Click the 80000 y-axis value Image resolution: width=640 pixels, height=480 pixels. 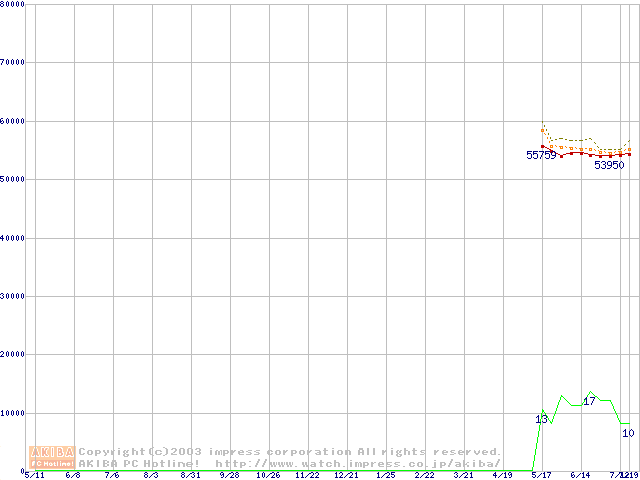click(12, 4)
